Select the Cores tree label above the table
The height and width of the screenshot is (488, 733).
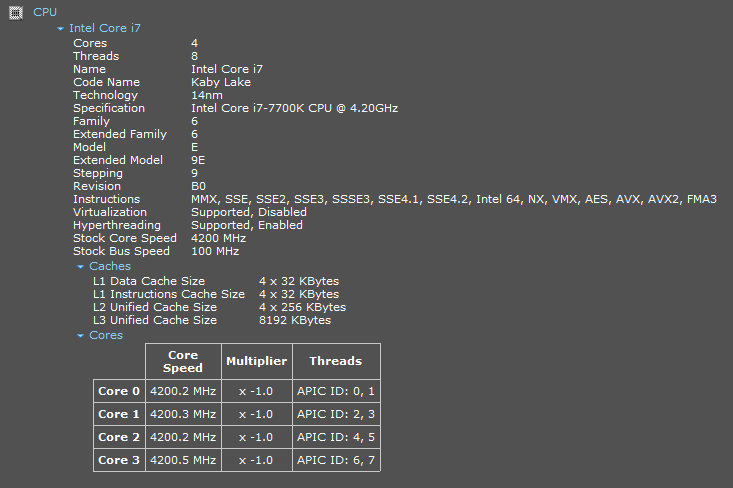(106, 336)
